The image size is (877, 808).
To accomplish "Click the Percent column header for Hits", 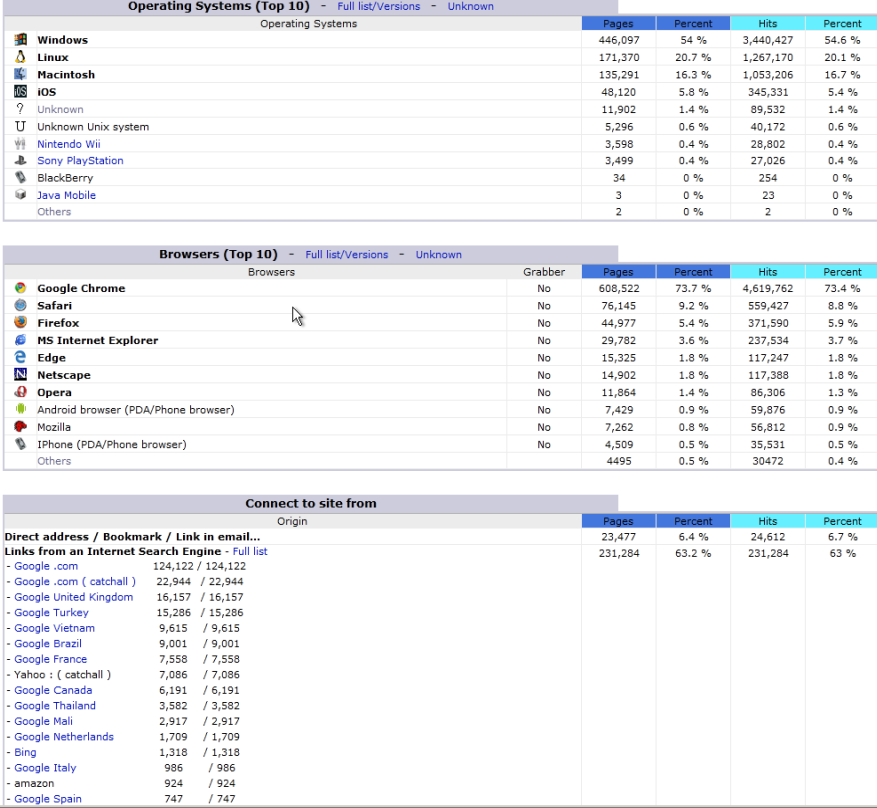I will (841, 22).
